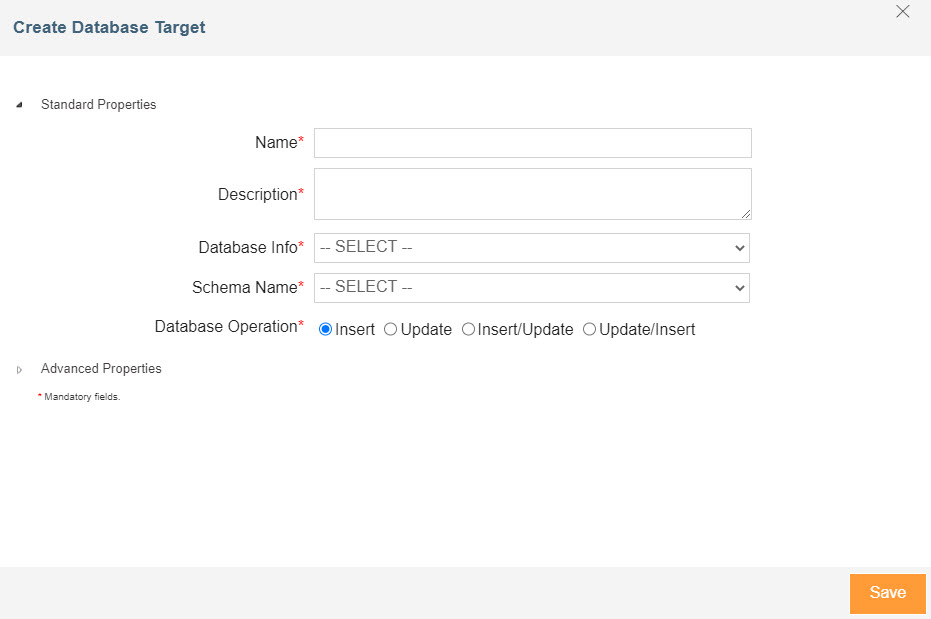Expand the Advanced Properties triangle arrow

click(19, 370)
